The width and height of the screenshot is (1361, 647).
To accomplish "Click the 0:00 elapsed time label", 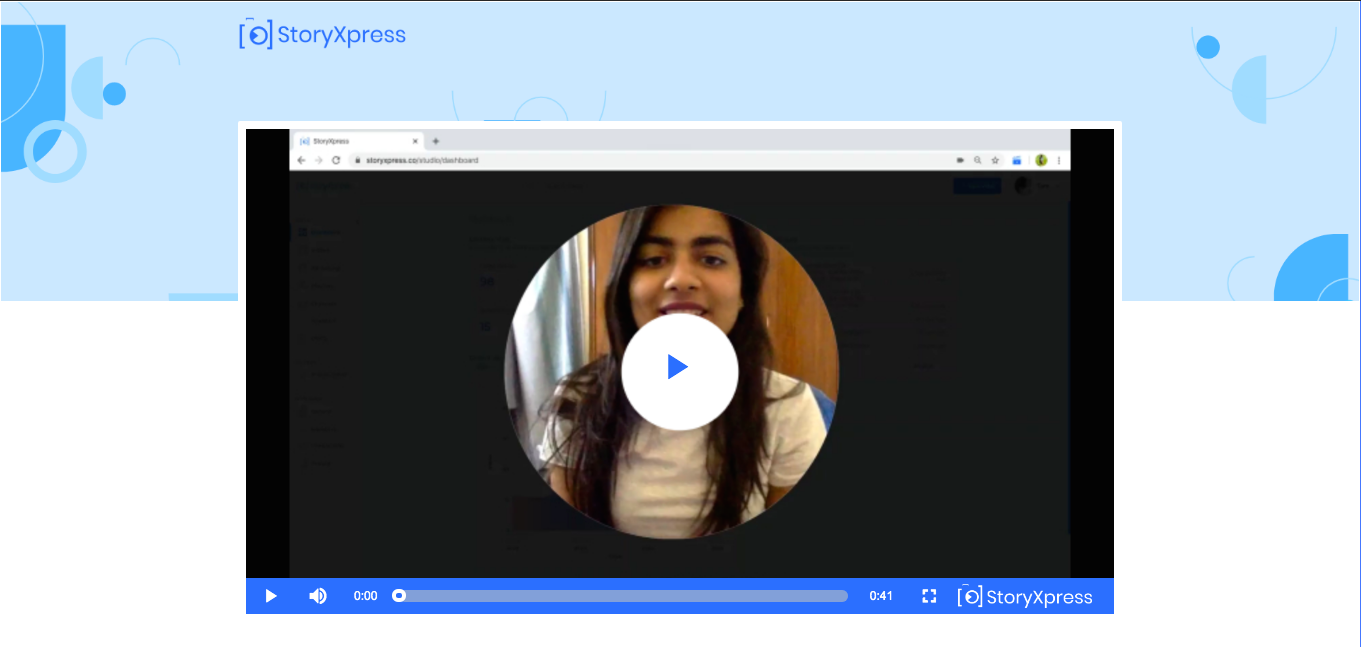I will pos(366,596).
